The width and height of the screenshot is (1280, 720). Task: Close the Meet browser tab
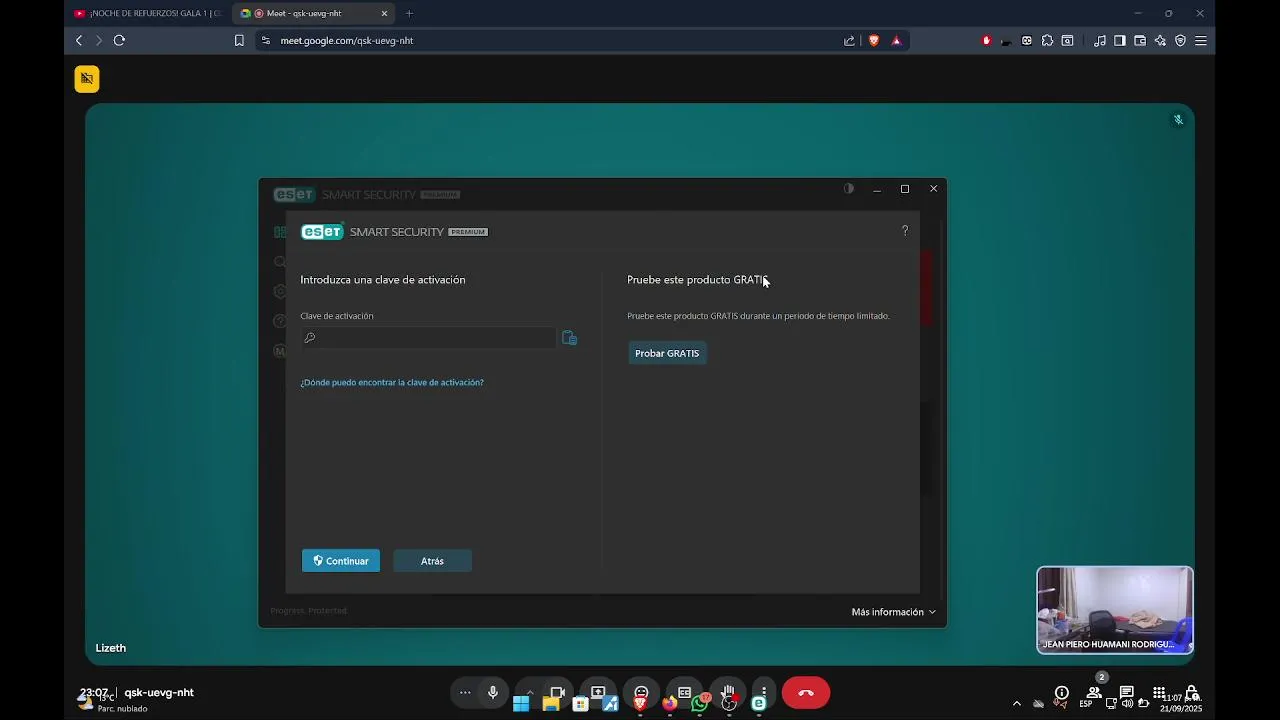(x=384, y=13)
